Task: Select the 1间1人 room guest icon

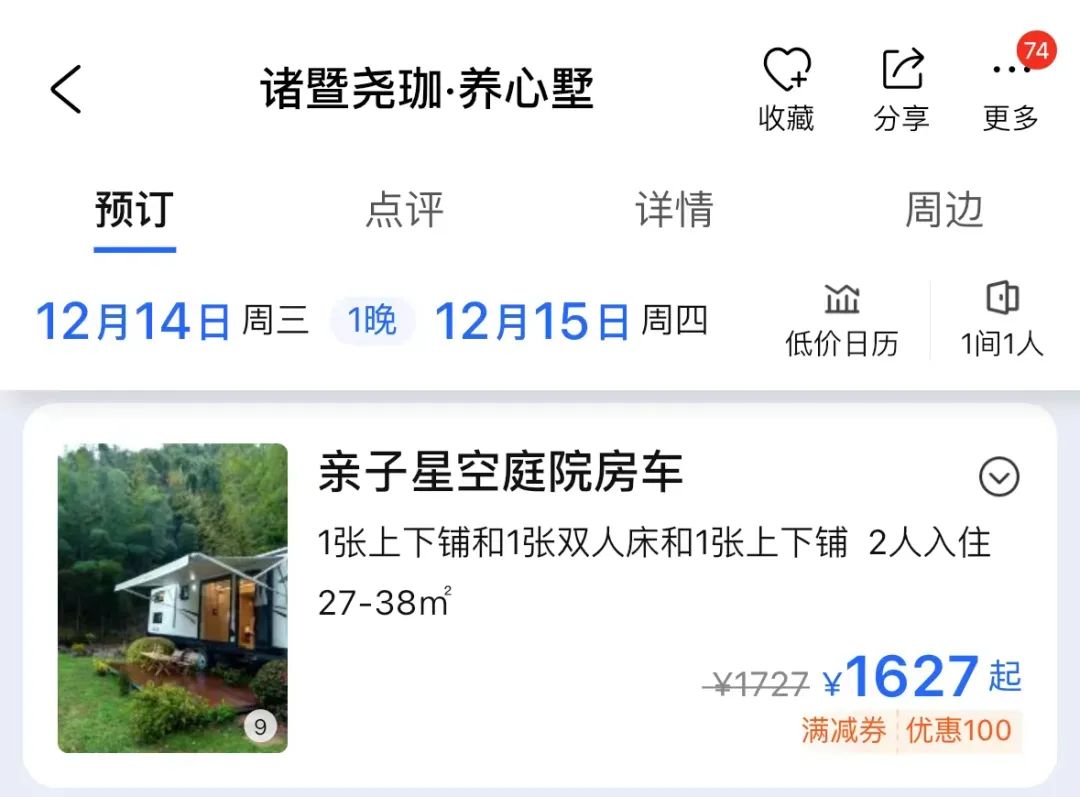Action: (1002, 298)
